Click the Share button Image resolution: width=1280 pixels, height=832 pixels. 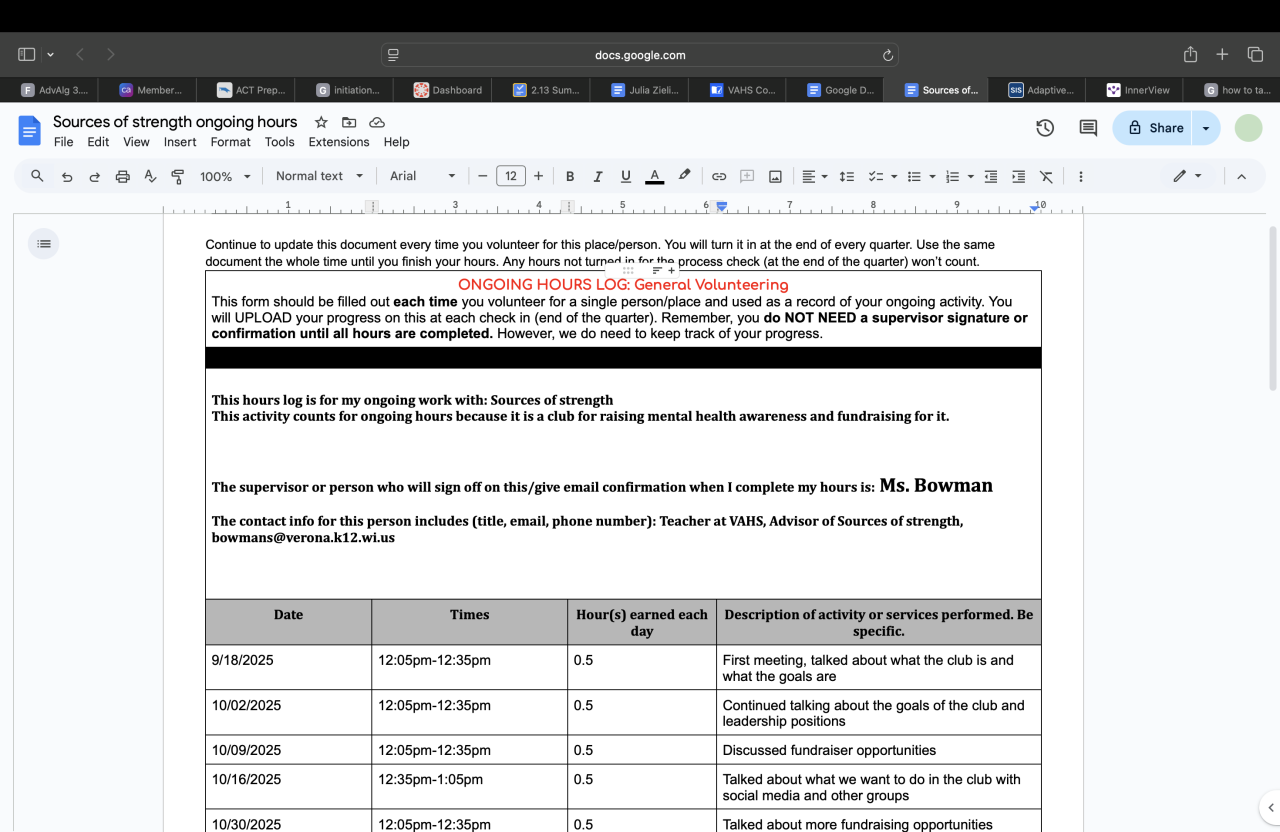pos(1156,128)
